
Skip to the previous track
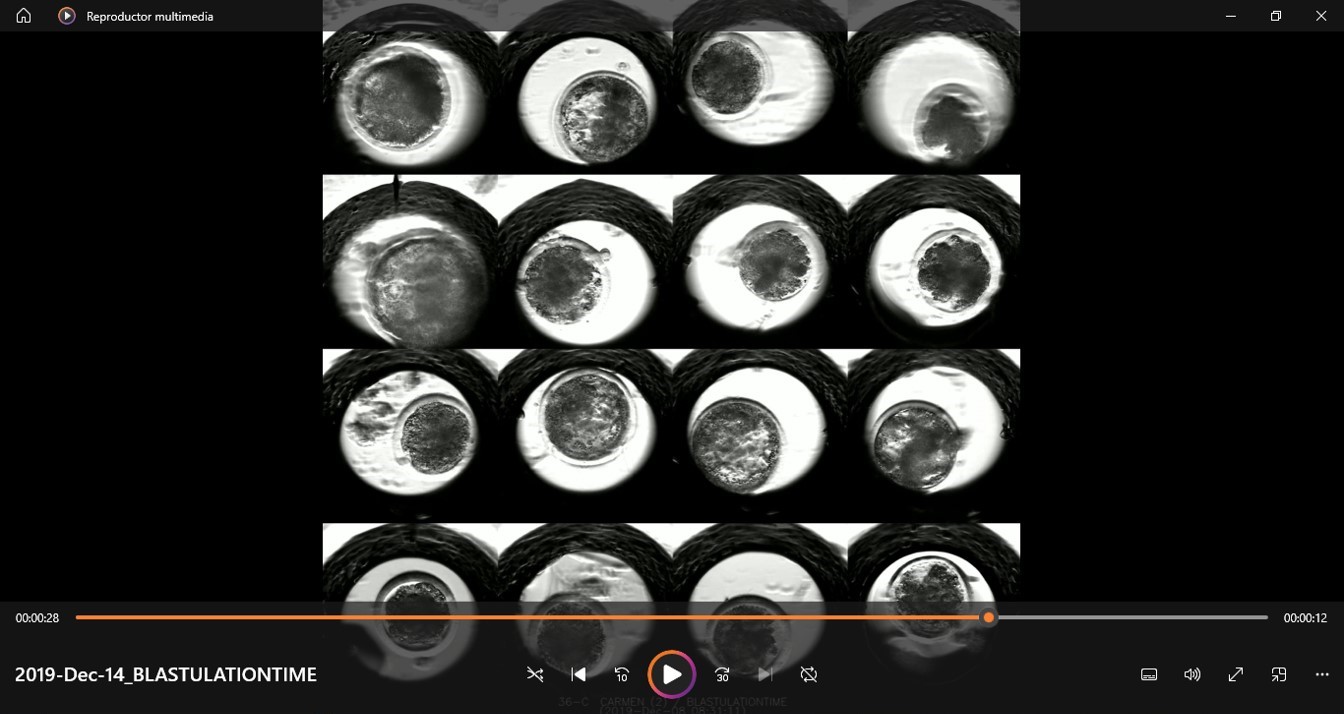(x=578, y=675)
